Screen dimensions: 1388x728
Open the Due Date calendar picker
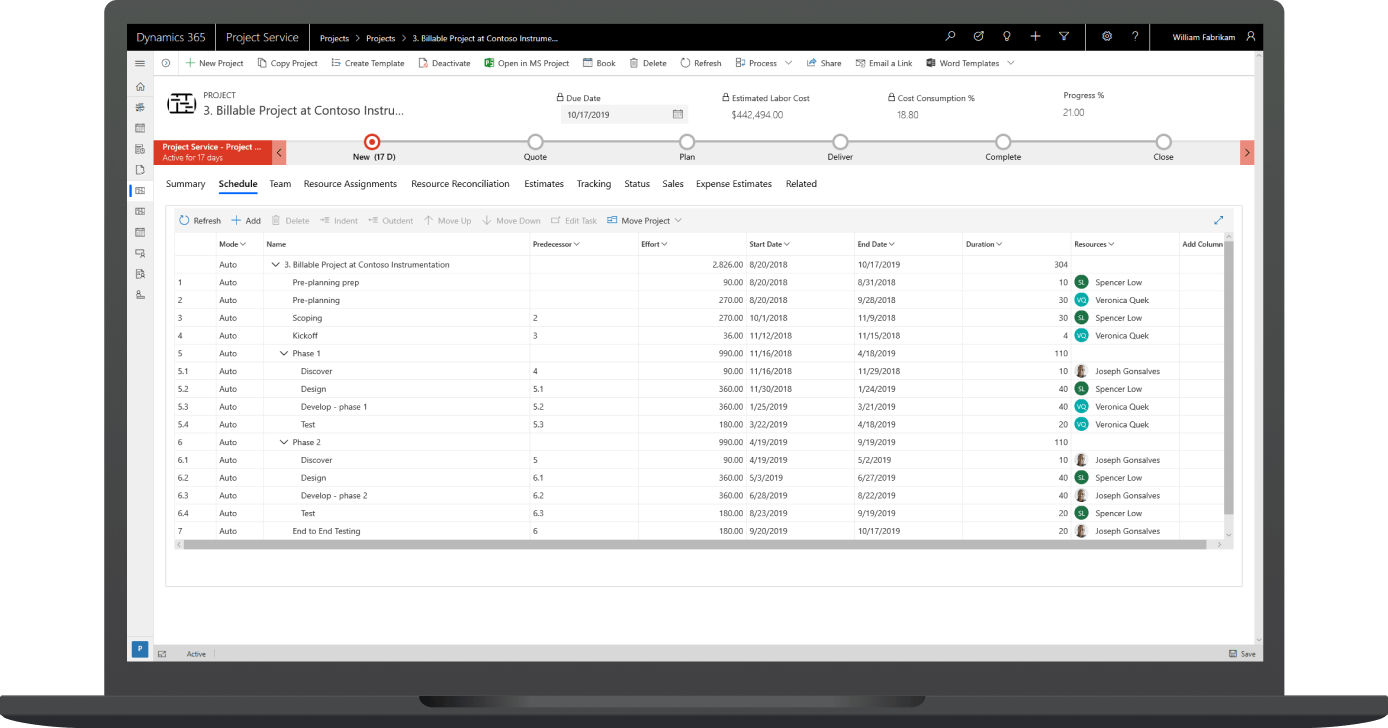click(677, 114)
